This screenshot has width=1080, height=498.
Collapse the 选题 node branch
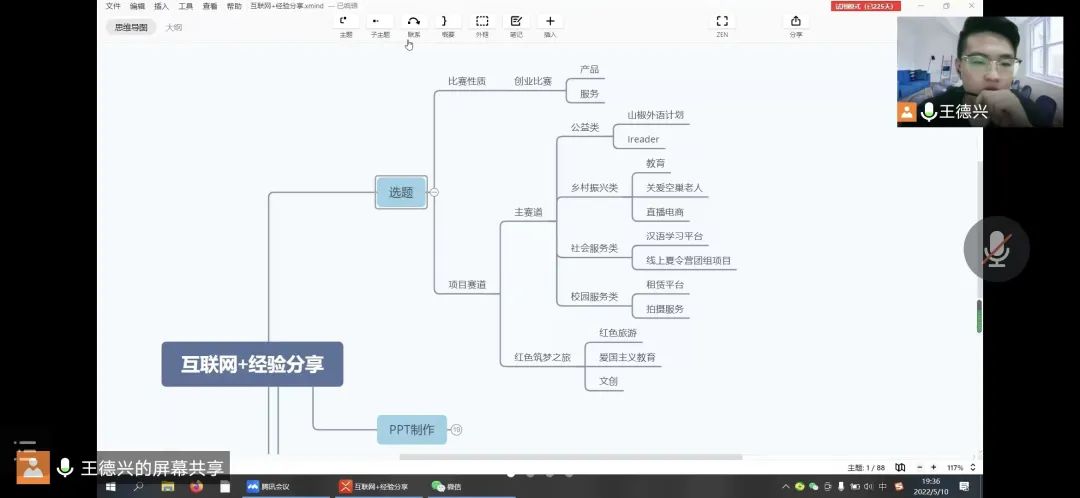click(434, 192)
